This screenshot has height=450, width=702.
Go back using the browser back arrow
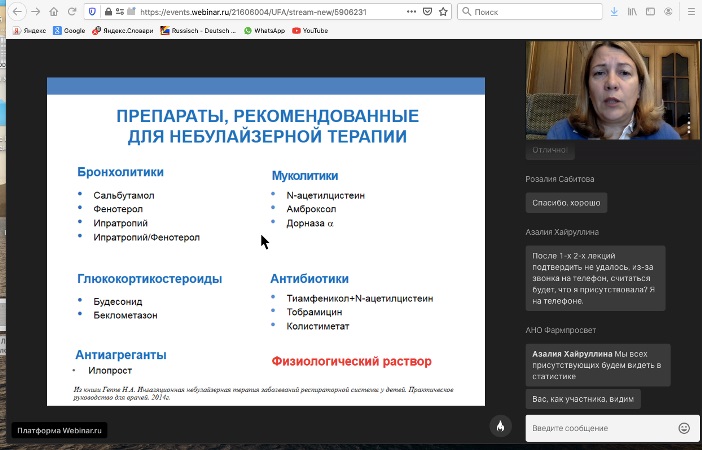coord(17,12)
